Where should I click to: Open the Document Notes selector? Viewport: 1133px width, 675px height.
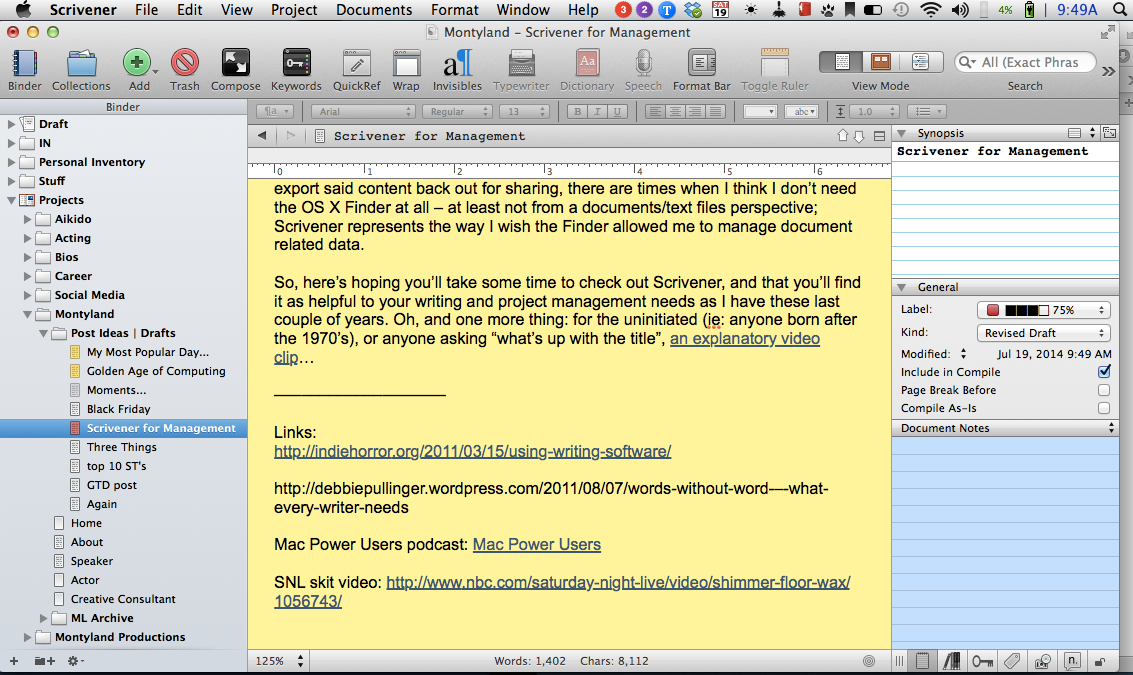point(1005,428)
